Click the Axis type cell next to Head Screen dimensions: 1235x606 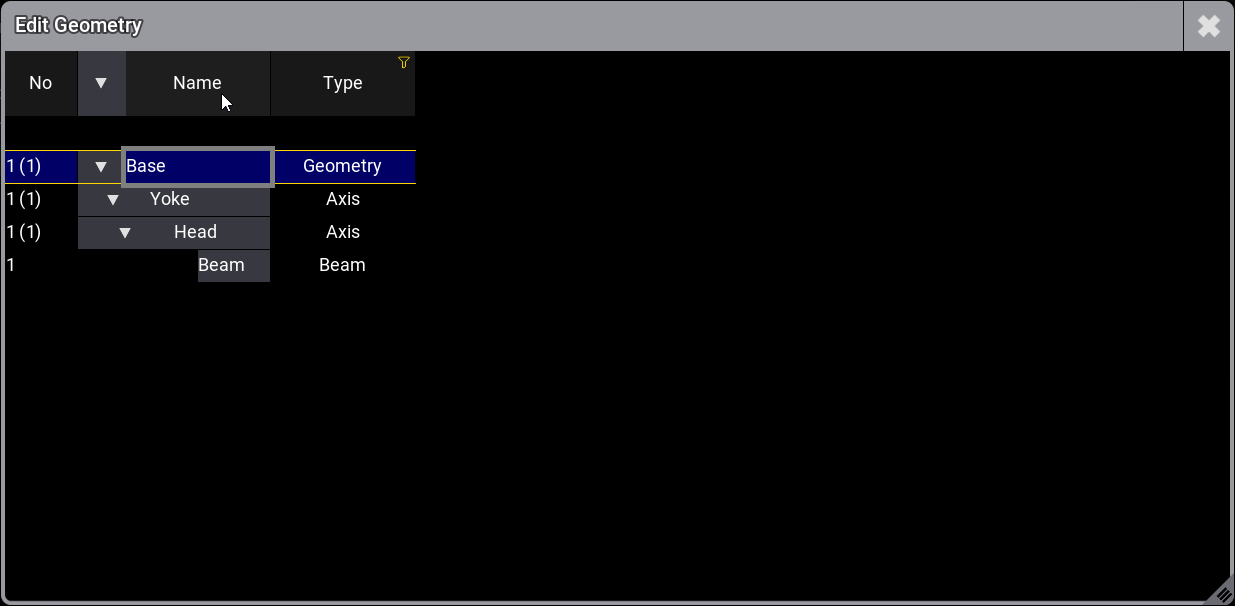343,232
